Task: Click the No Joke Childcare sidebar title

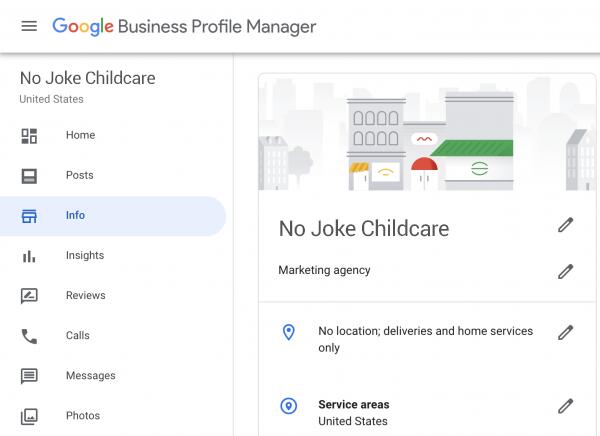Action: click(x=88, y=78)
